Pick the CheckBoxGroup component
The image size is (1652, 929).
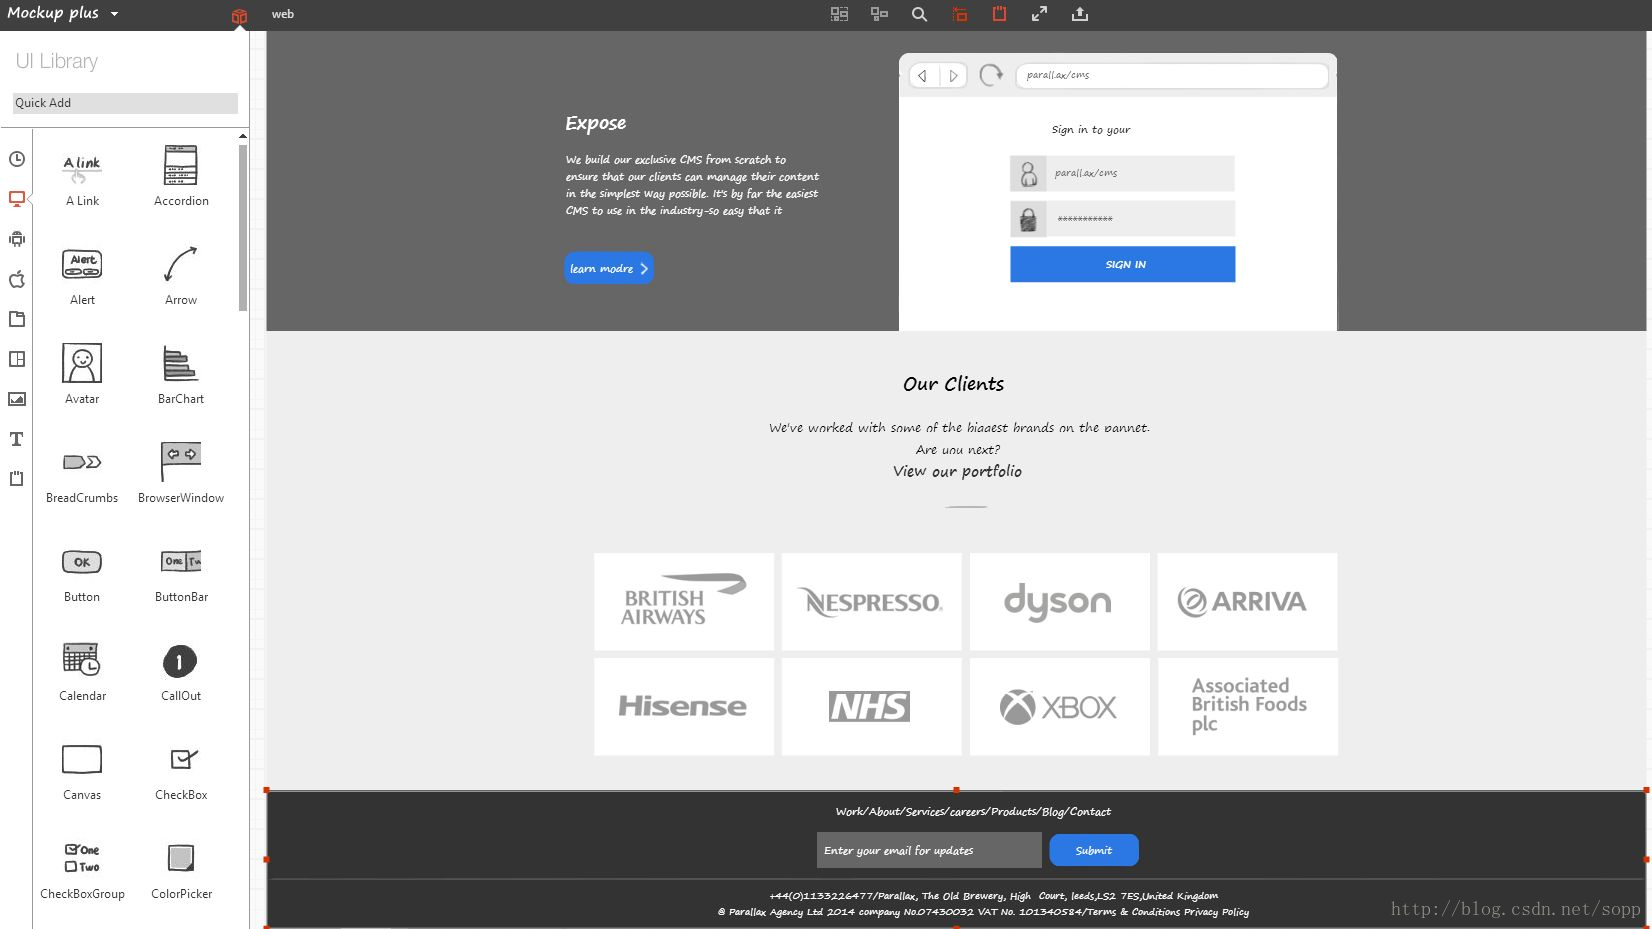tap(82, 869)
